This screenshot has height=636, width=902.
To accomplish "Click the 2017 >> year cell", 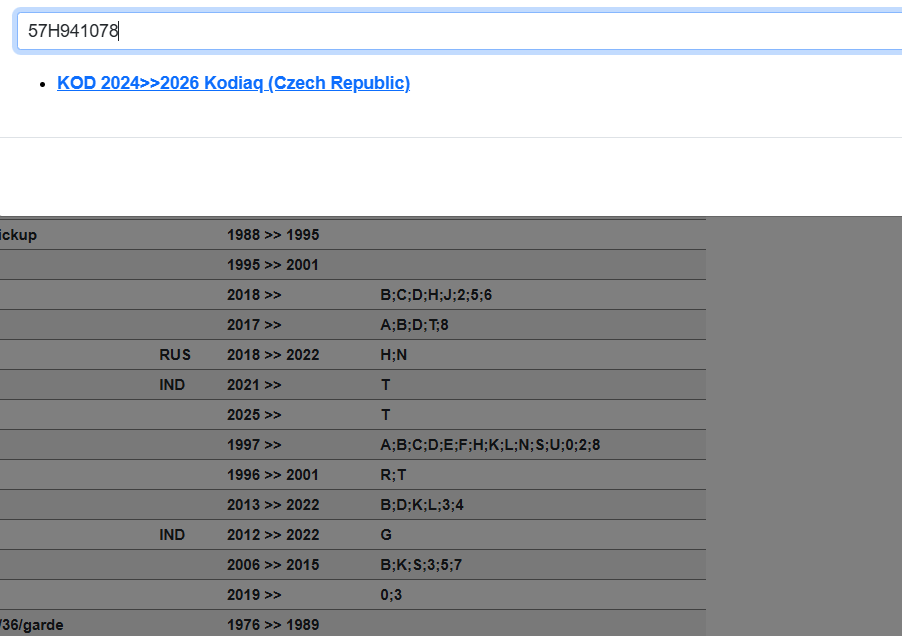I will (x=254, y=325).
